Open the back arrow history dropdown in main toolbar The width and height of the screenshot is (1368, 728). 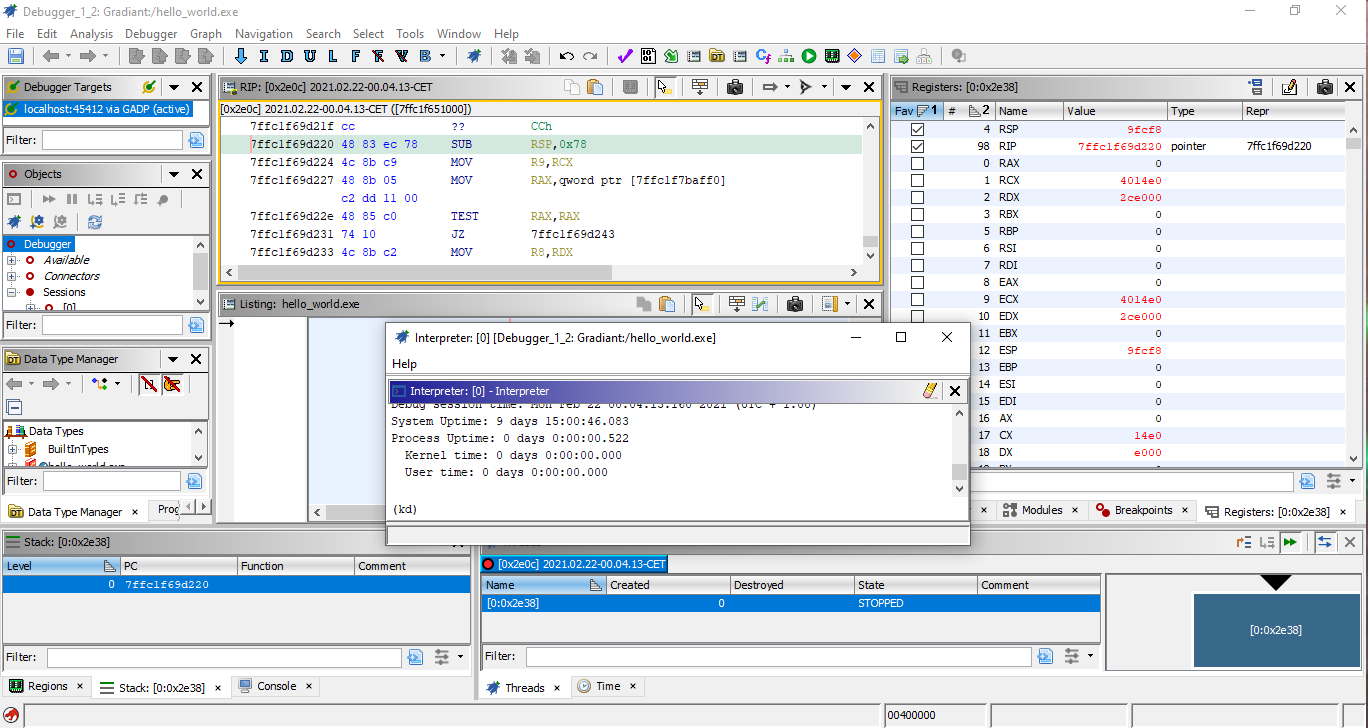(x=69, y=56)
